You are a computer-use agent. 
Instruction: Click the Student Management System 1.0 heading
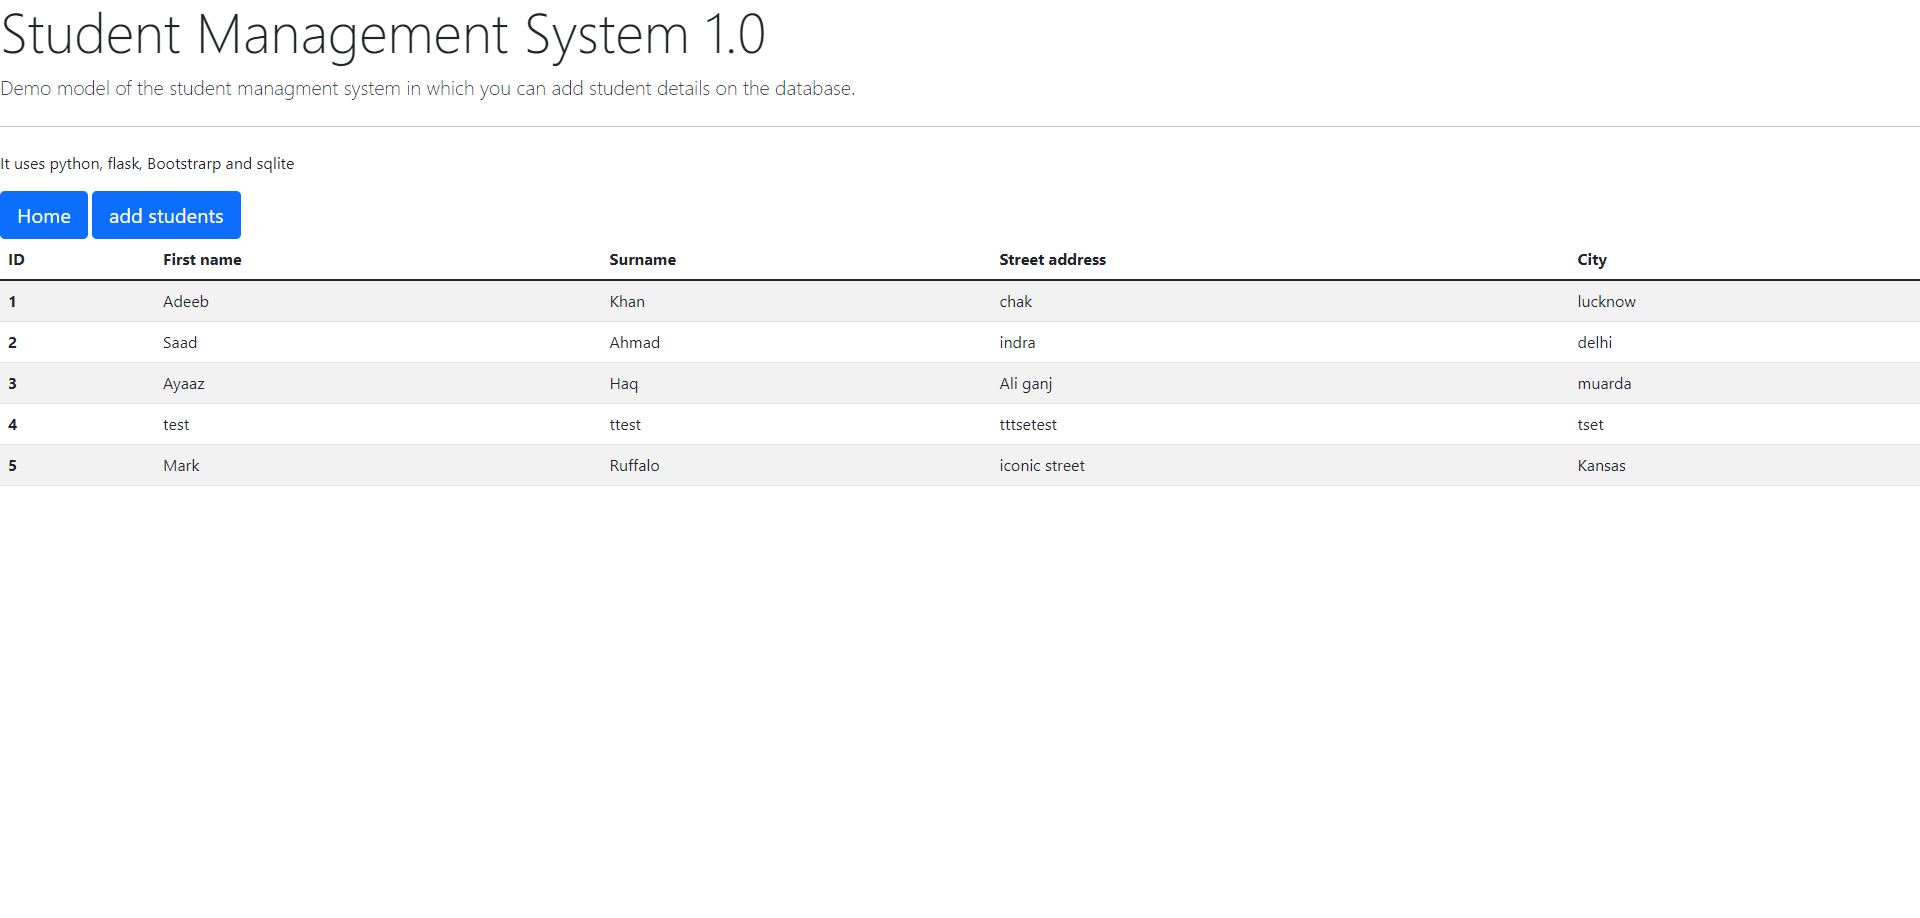pyautogui.click(x=383, y=35)
